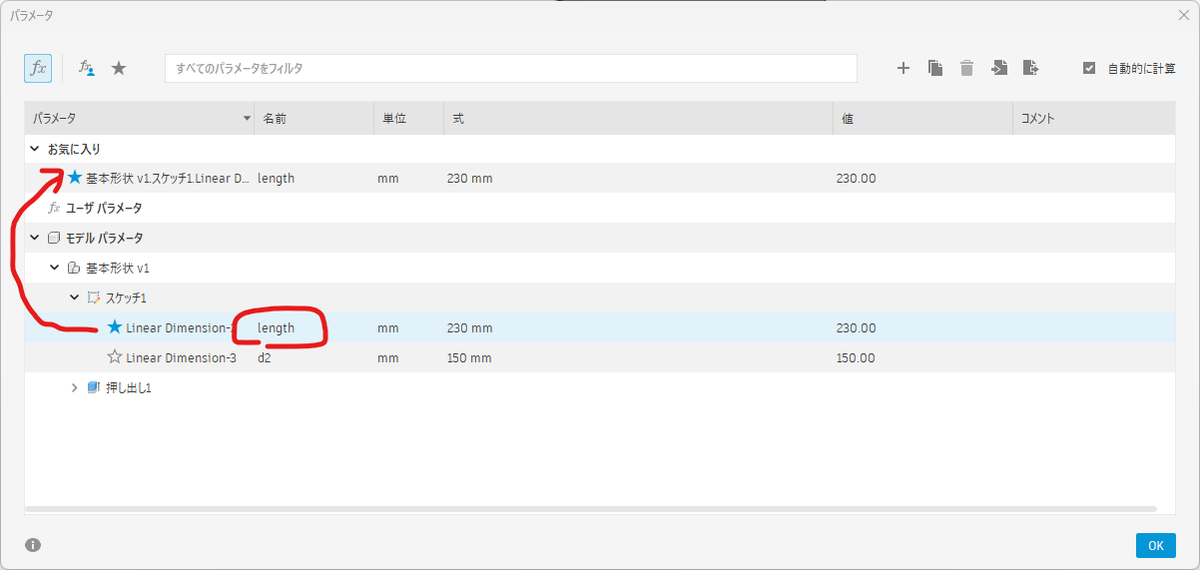Click 230 mm expression in Linear Dimension row
The image size is (1200, 570).
(x=469, y=328)
